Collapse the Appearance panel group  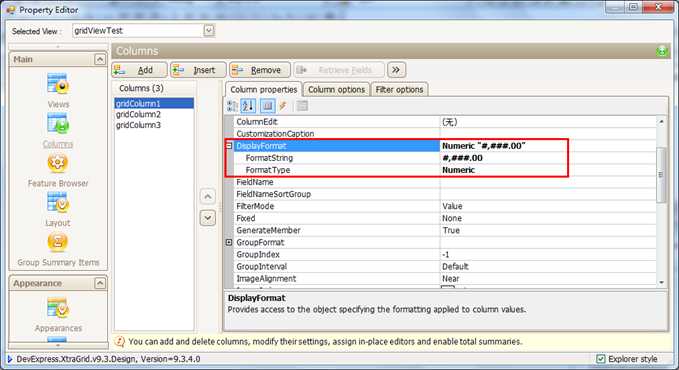click(x=100, y=283)
